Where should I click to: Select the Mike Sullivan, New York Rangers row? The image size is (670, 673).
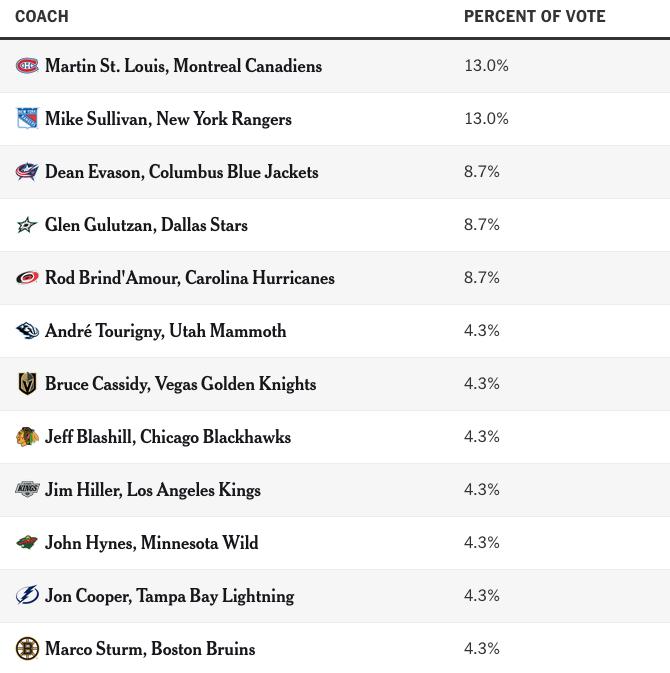tap(335, 119)
